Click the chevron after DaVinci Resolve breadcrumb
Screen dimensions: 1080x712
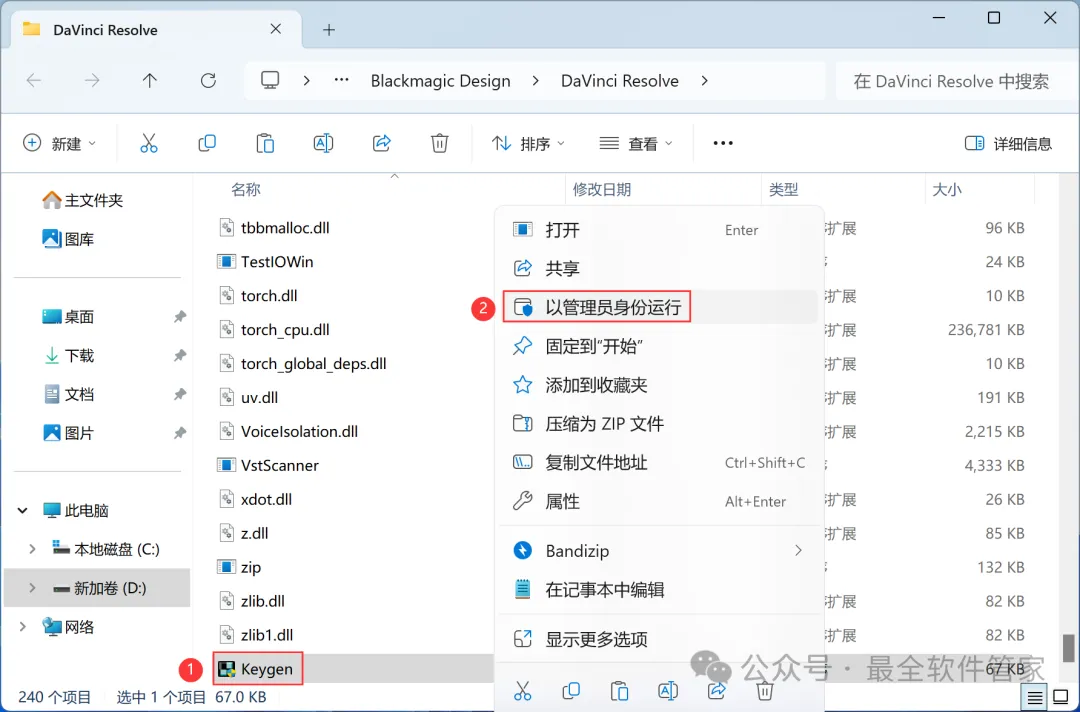704,81
